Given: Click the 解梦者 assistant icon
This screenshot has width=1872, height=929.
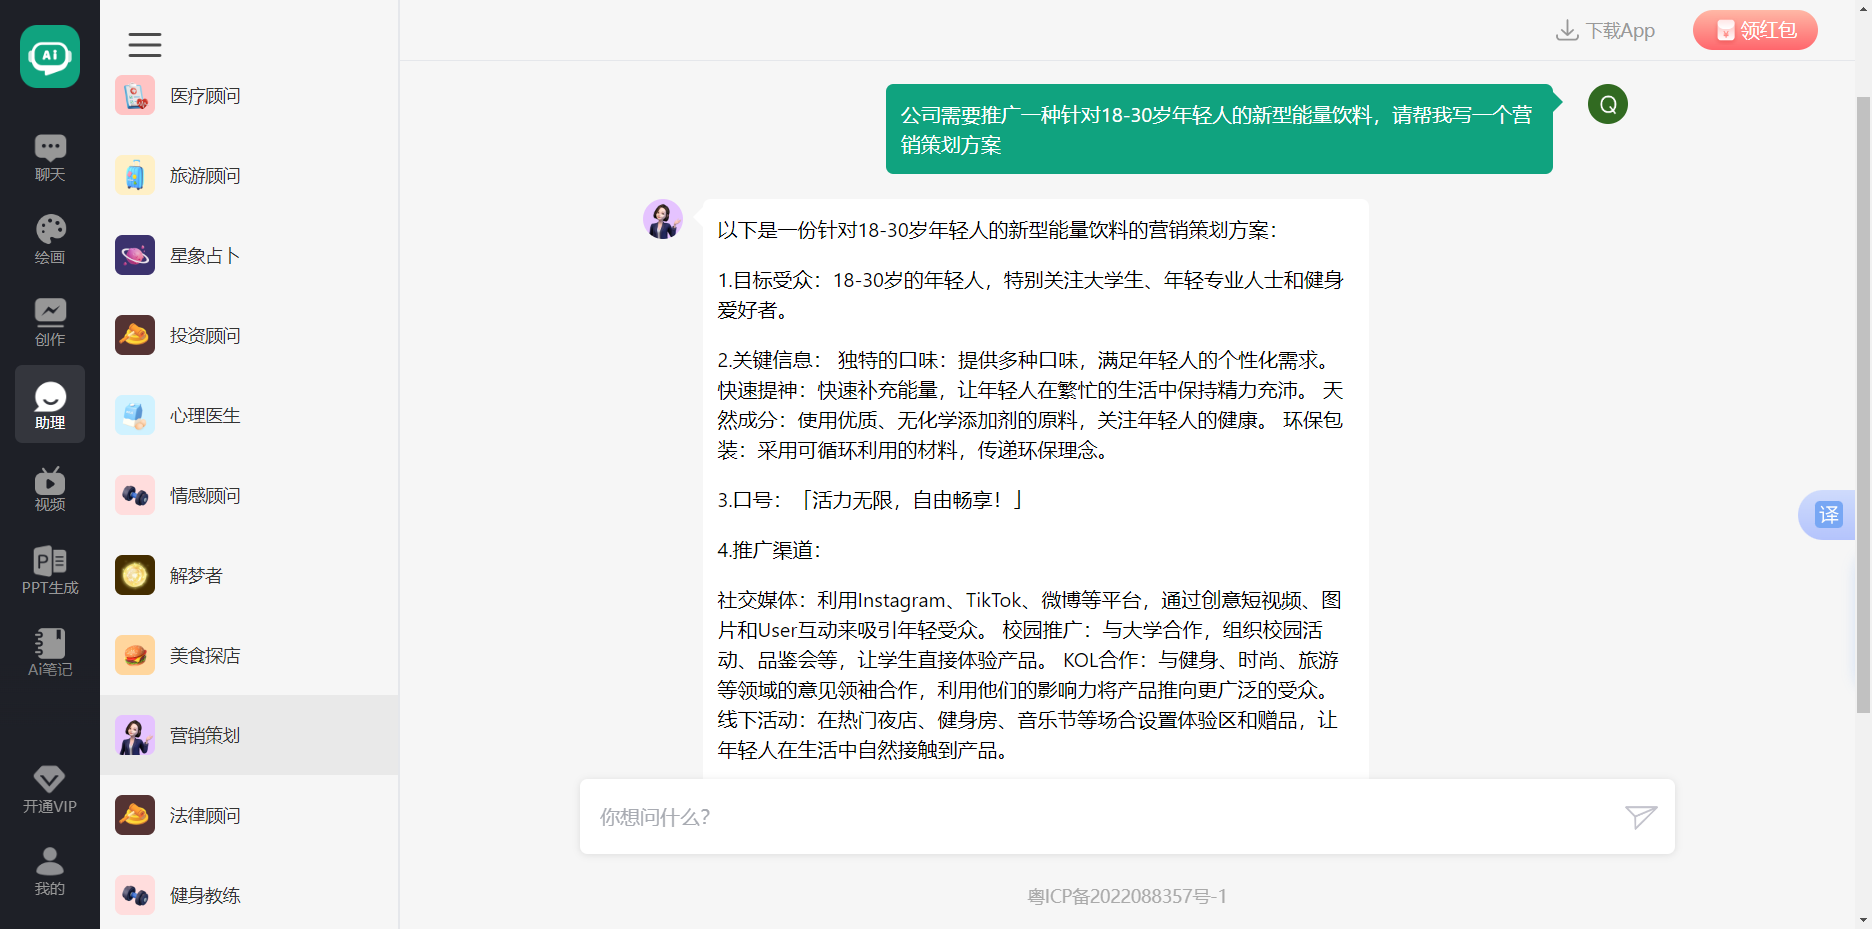Looking at the screenshot, I should click(135, 575).
